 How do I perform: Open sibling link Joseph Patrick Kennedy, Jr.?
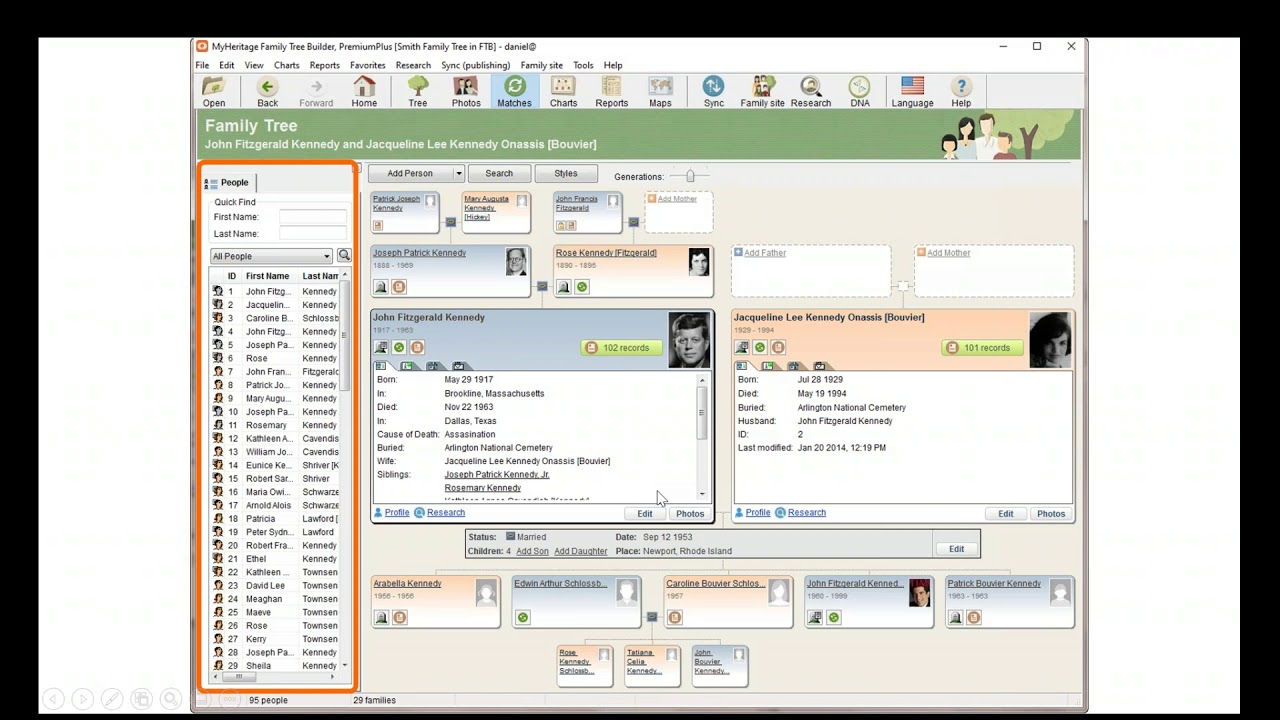(497, 475)
